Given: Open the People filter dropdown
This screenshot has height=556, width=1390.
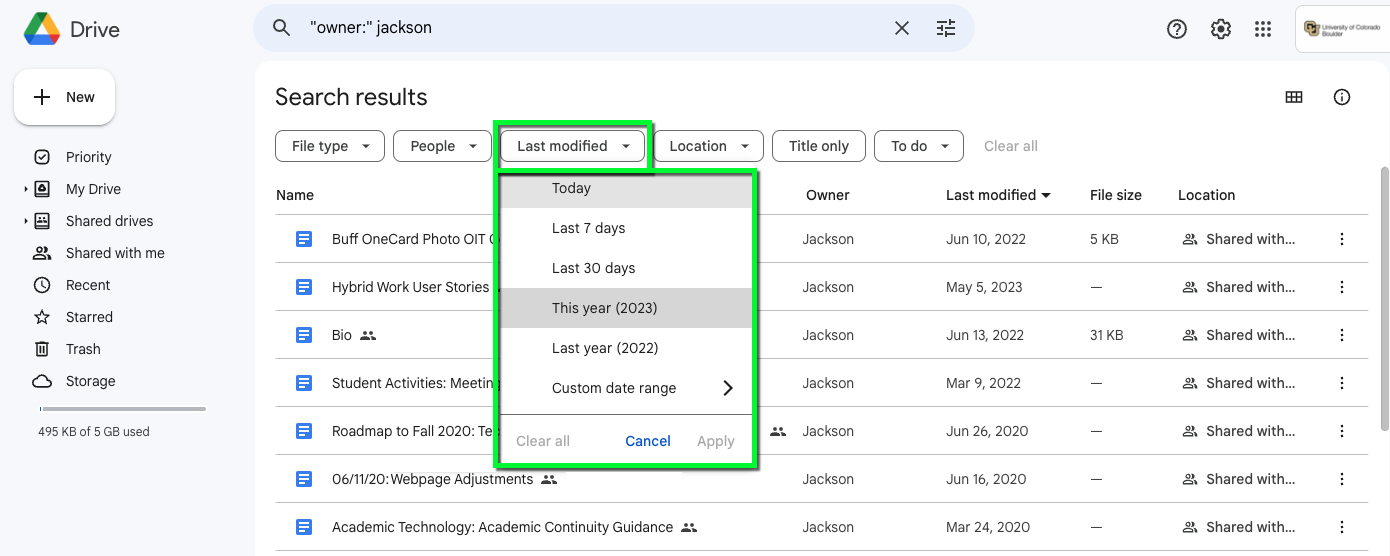Looking at the screenshot, I should tap(442, 146).
